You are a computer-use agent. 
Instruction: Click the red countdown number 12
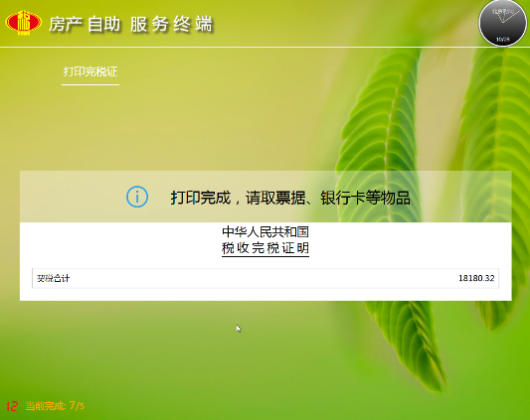[12, 405]
